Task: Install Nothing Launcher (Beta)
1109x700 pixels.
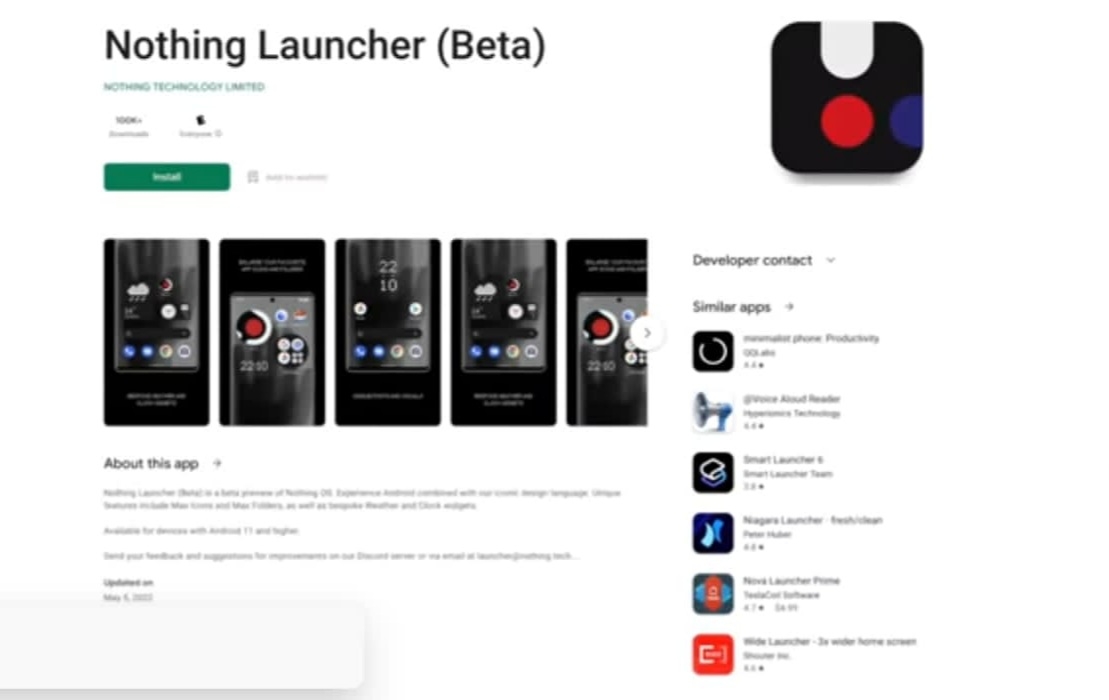Action: point(167,177)
